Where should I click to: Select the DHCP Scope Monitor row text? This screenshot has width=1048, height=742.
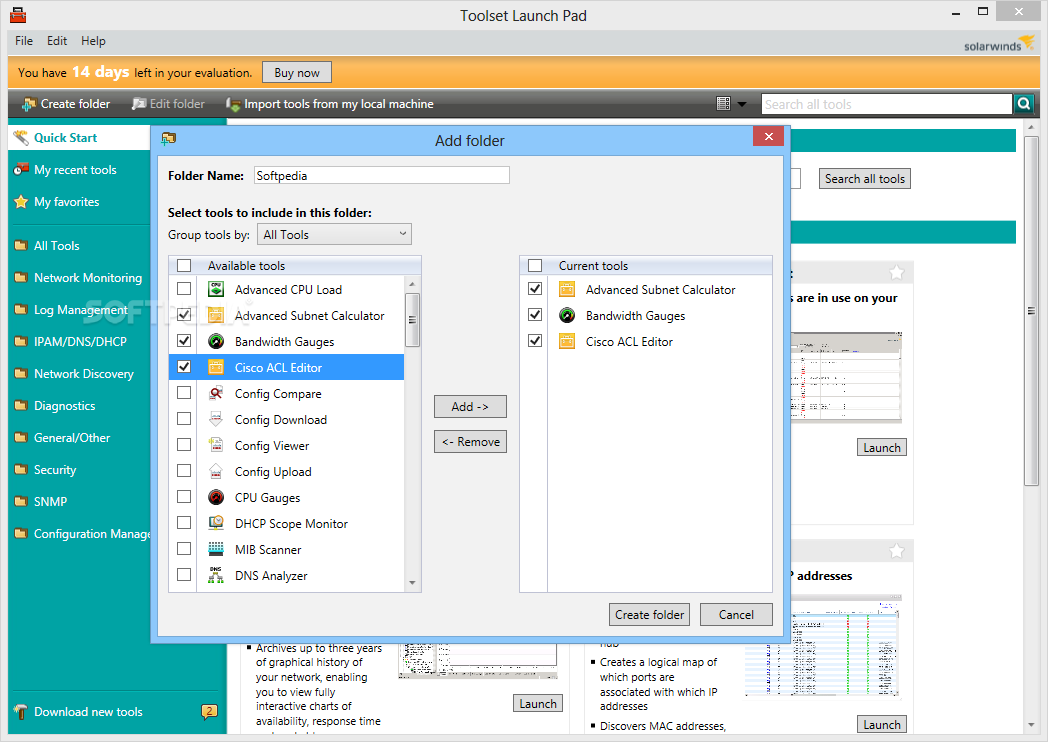click(x=291, y=523)
